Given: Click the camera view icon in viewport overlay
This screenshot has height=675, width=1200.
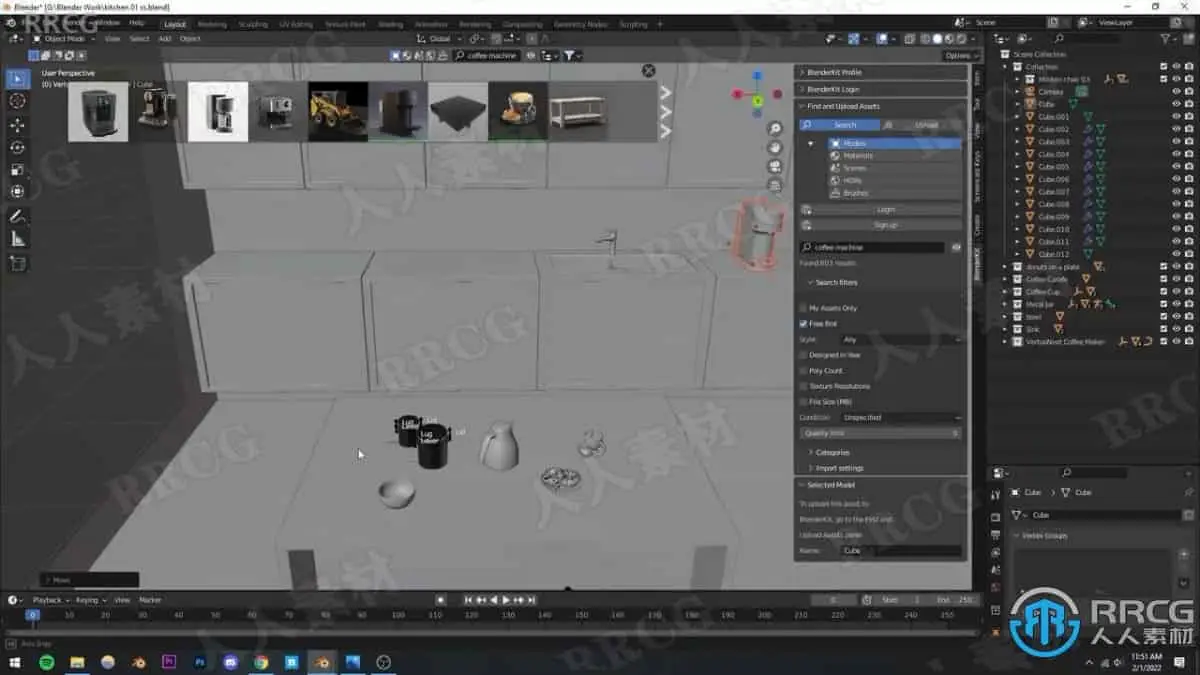Looking at the screenshot, I should tap(776, 167).
